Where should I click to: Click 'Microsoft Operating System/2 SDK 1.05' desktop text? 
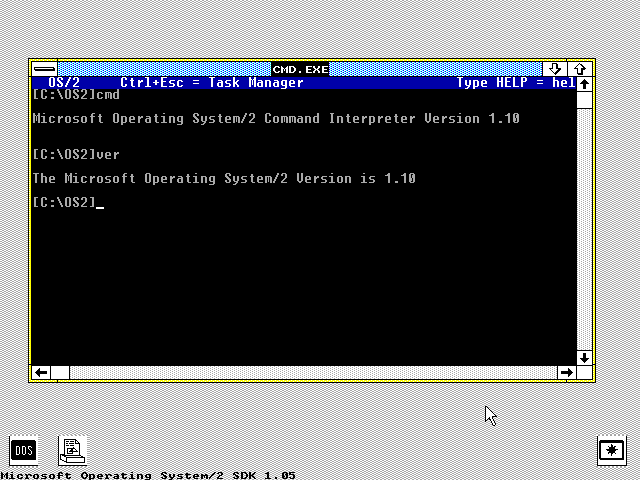coord(148,475)
